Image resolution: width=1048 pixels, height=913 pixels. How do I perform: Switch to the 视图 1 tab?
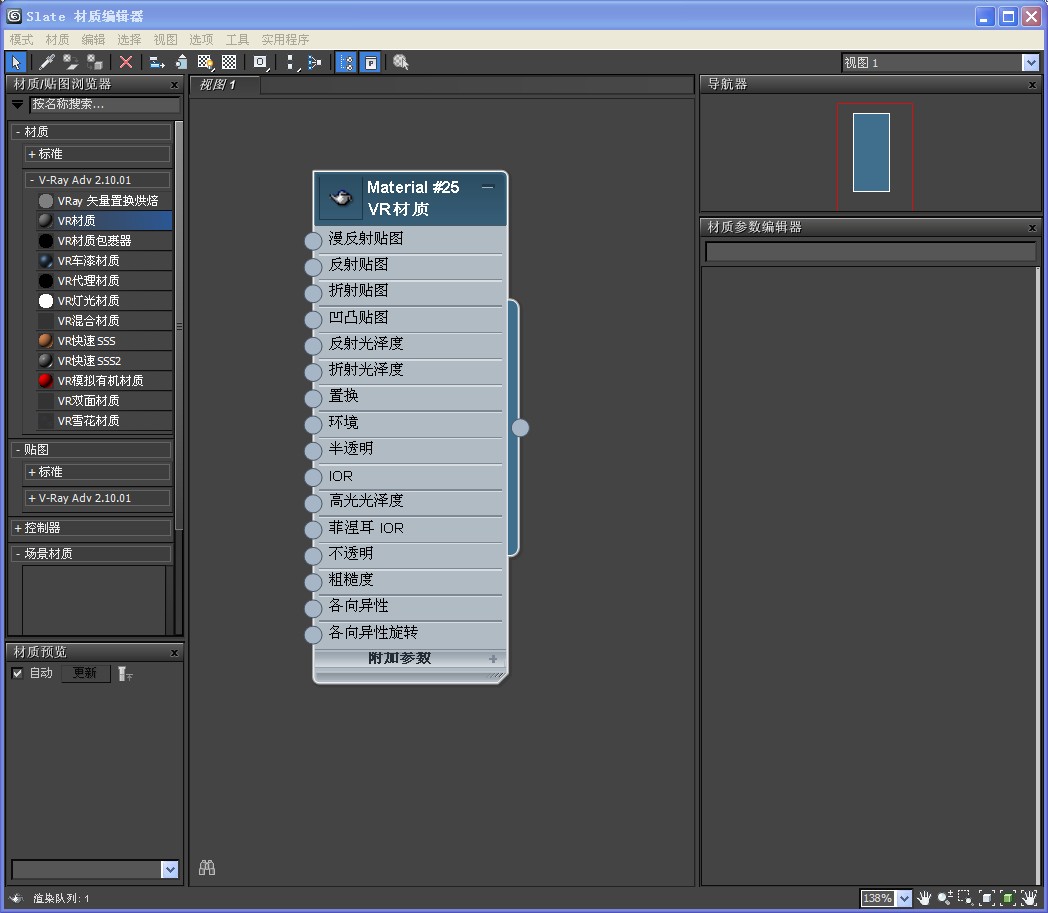225,85
